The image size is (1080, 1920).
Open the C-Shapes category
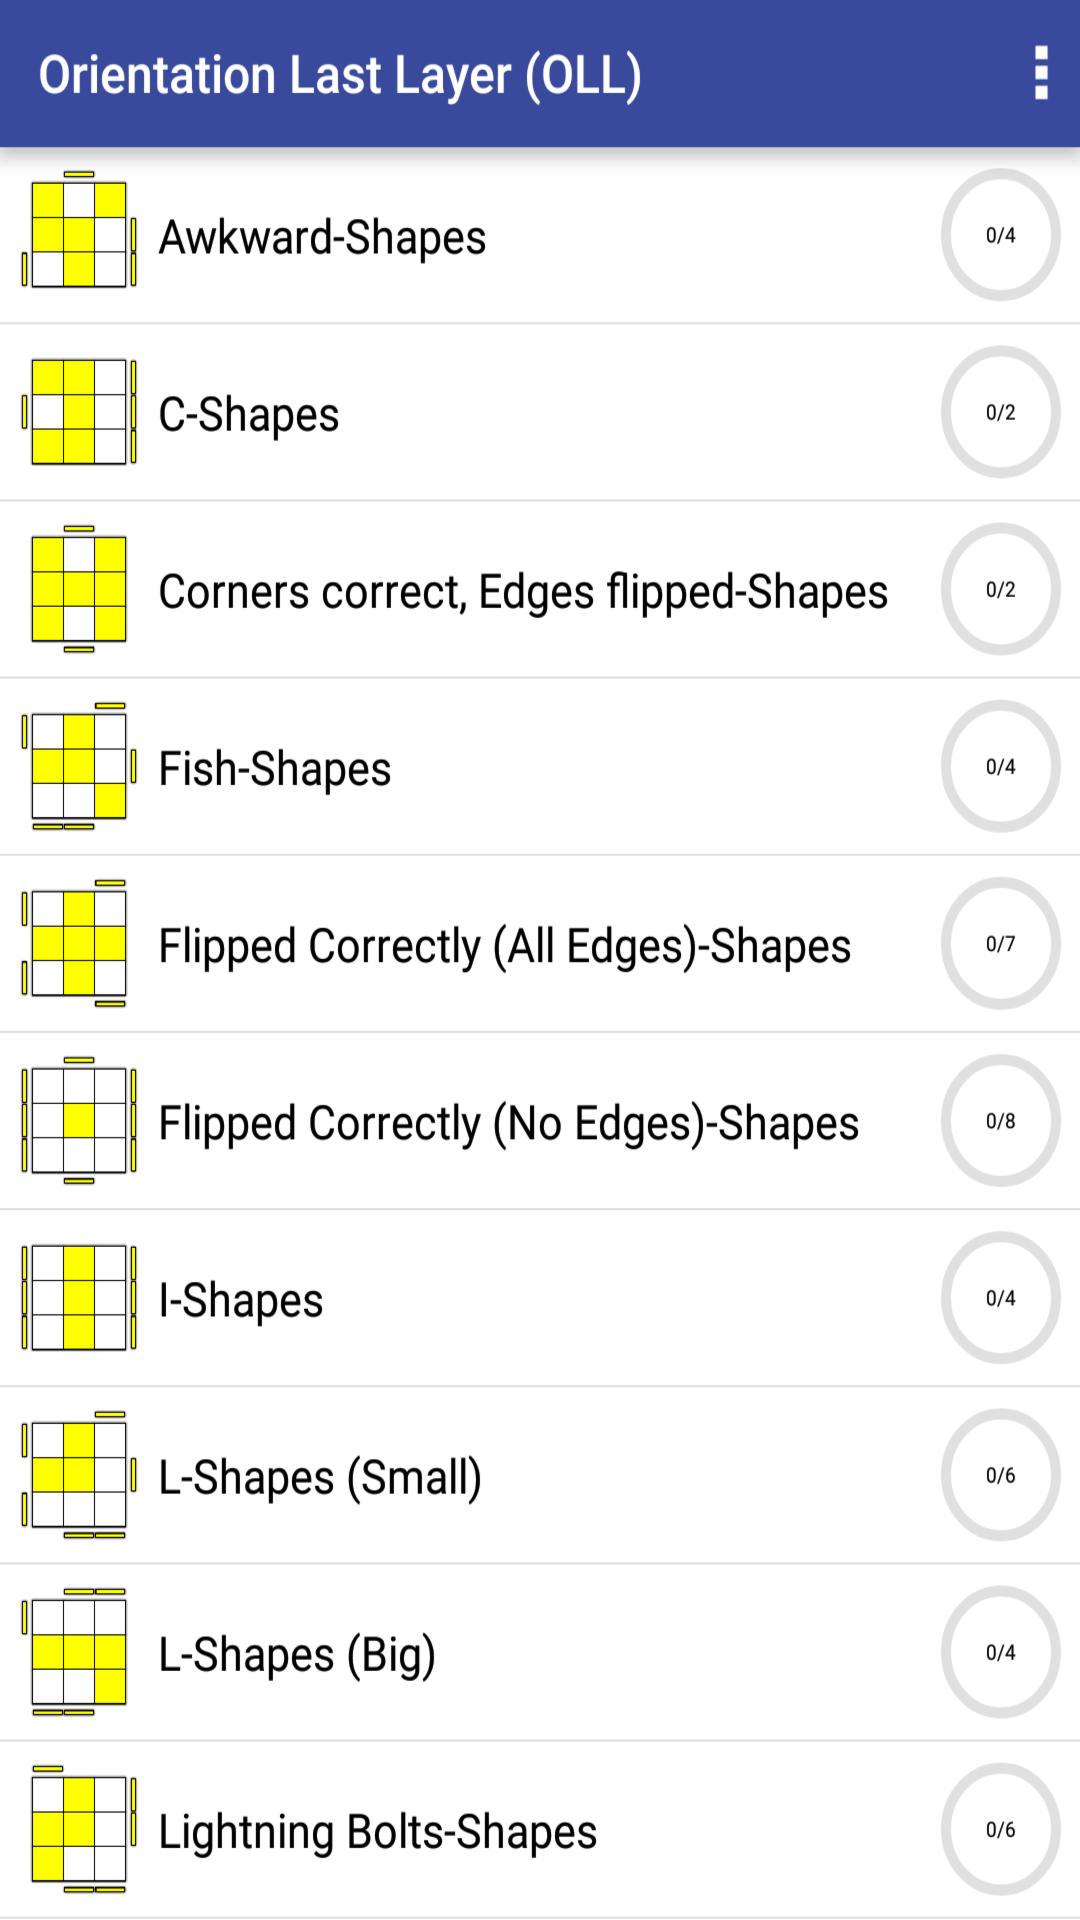(249, 414)
